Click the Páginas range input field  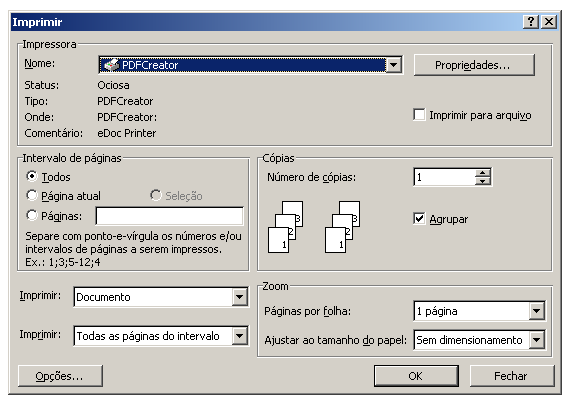click(169, 216)
